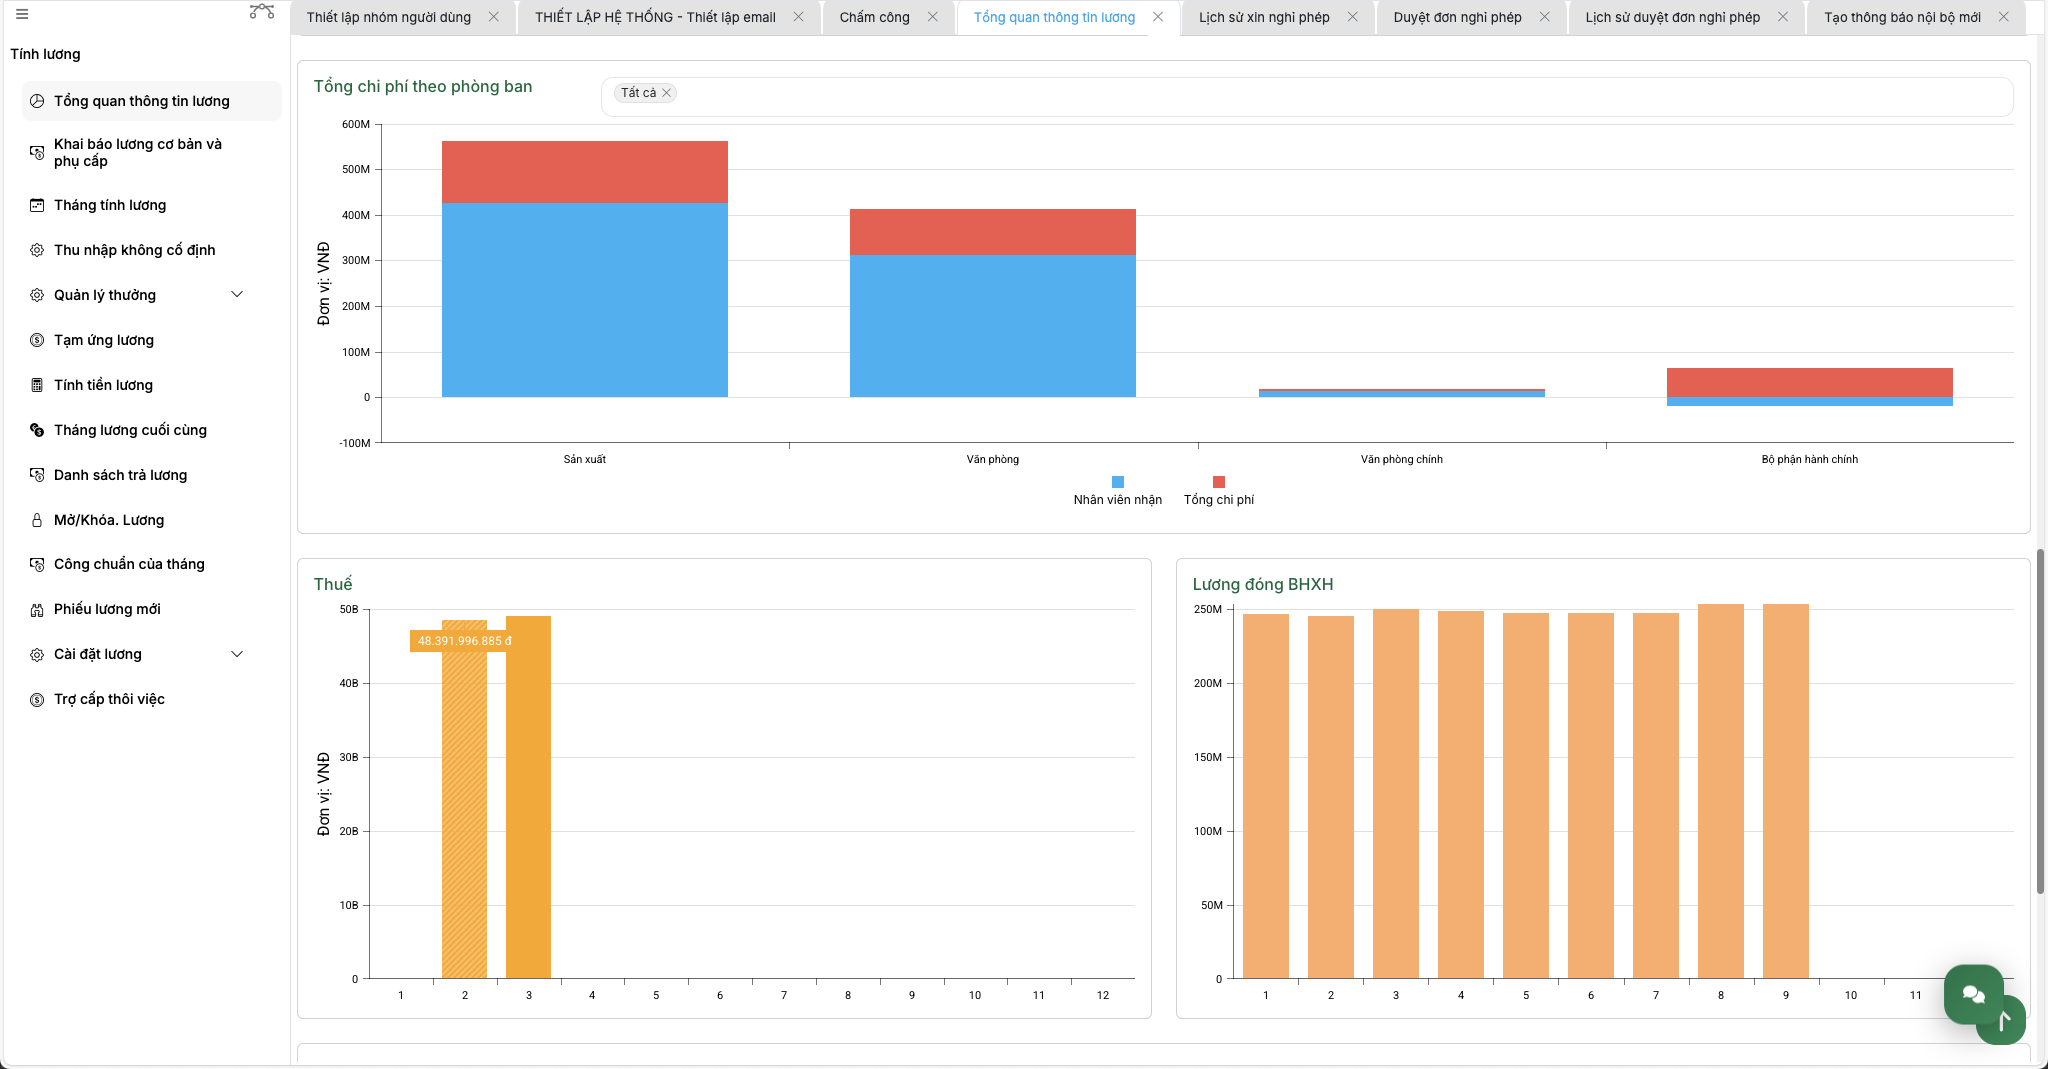The width and height of the screenshot is (2048, 1069).
Task: Open Trợ cấp thôi việc page
Action: pyautogui.click(x=109, y=699)
